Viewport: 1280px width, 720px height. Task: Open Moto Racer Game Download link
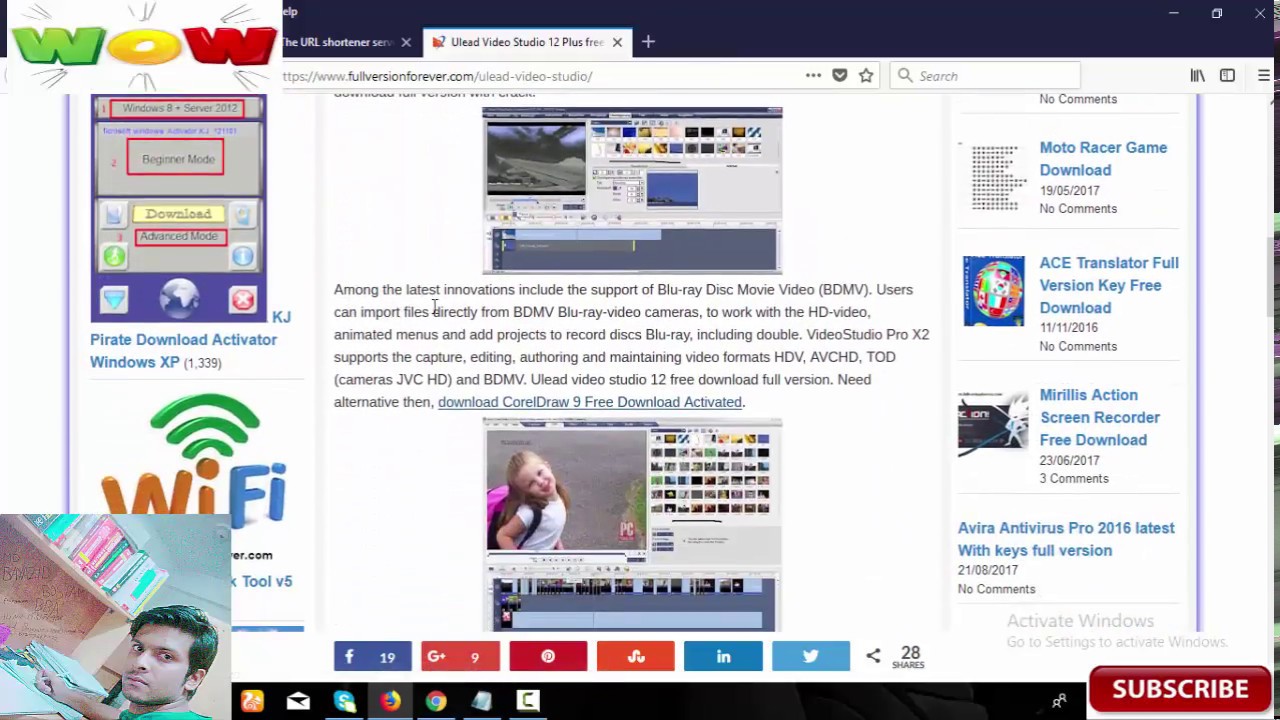click(1103, 159)
